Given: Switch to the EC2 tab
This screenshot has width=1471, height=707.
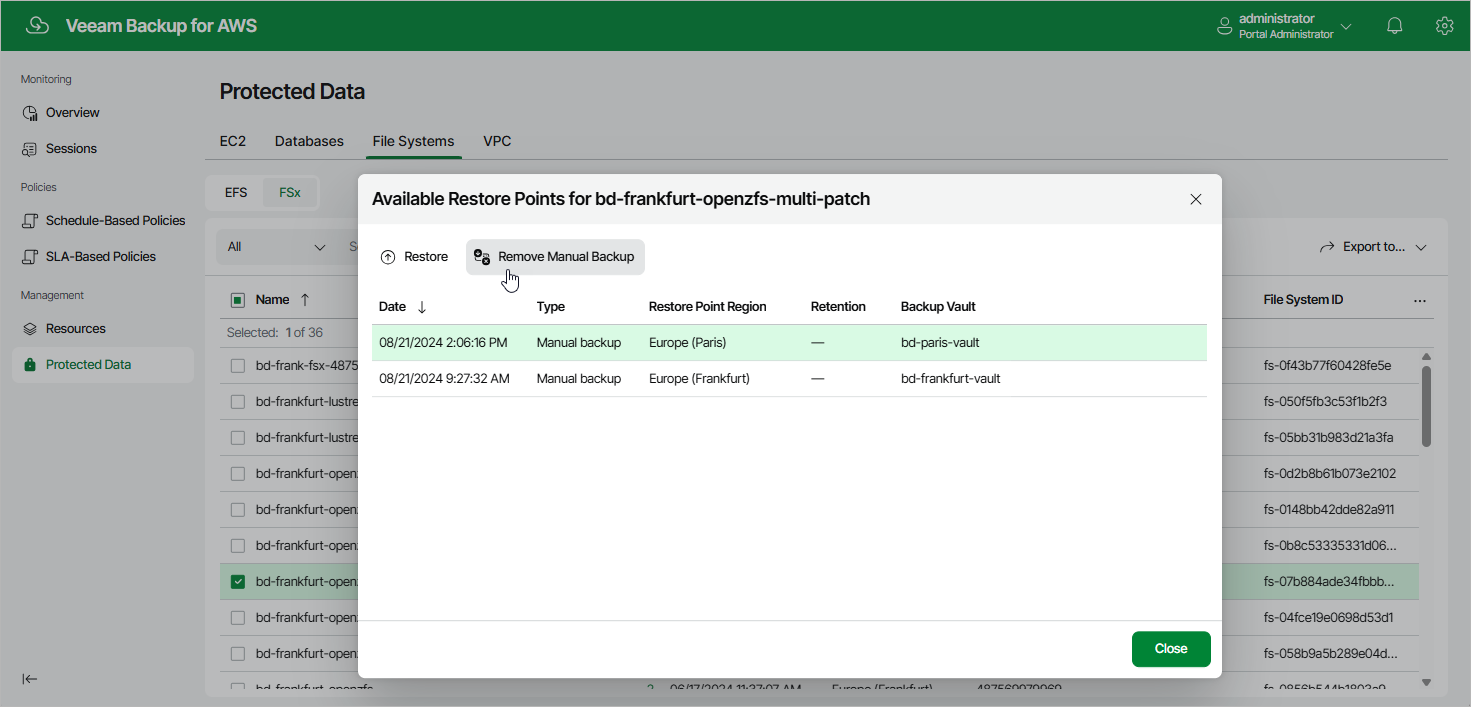Looking at the screenshot, I should [x=233, y=141].
